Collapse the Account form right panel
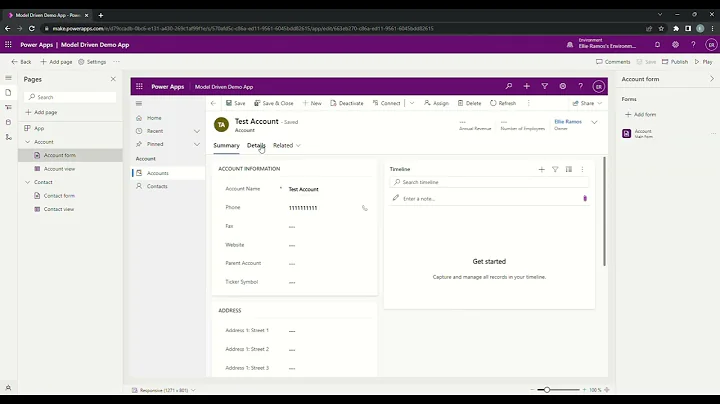The height and width of the screenshot is (404, 720). (712, 79)
